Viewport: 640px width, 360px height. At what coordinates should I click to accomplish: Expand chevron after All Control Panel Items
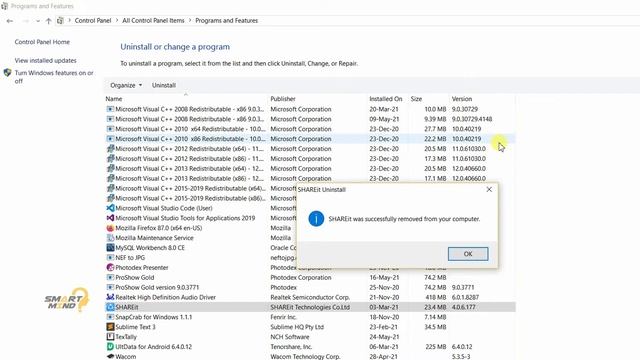pos(190,20)
